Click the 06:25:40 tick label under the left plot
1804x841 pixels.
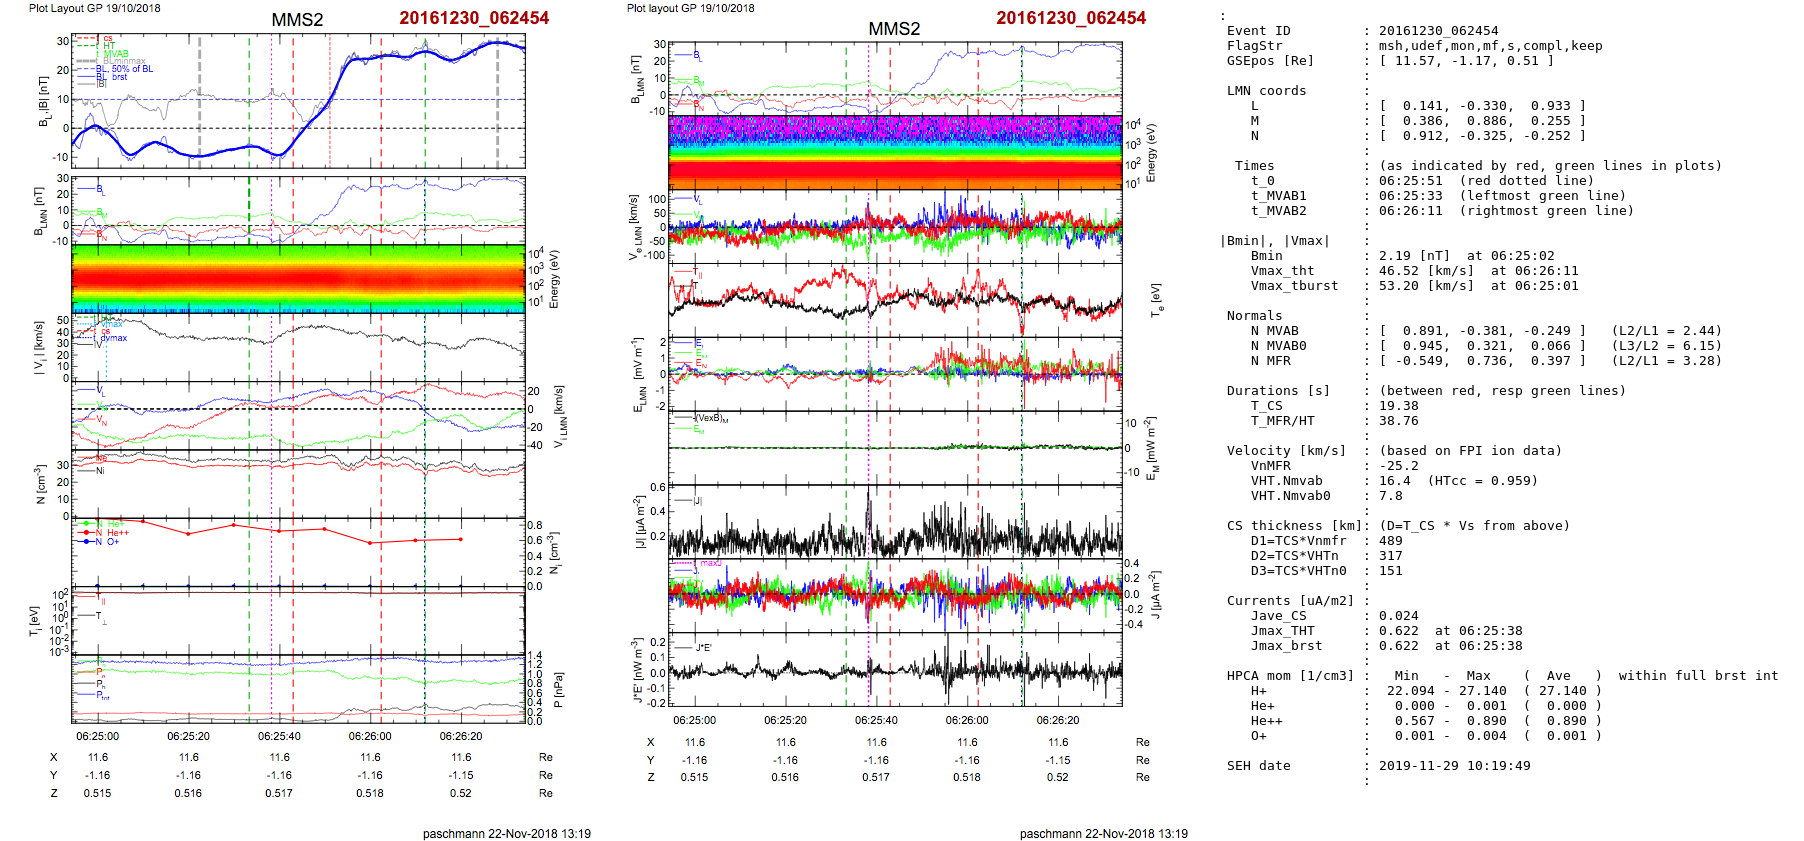(x=279, y=736)
